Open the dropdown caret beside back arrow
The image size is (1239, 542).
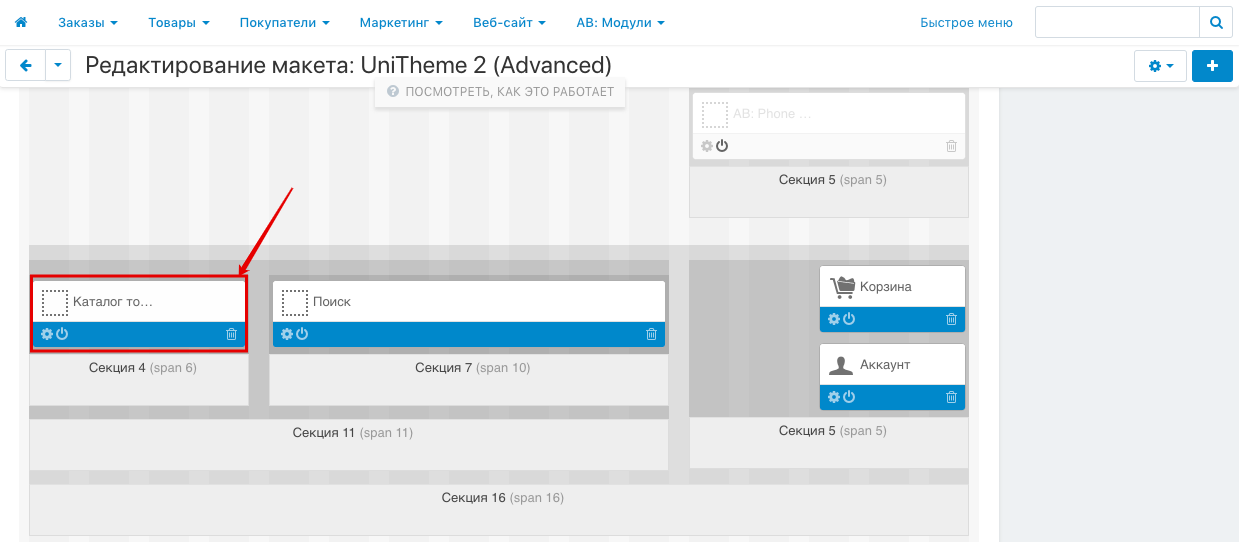pos(58,66)
